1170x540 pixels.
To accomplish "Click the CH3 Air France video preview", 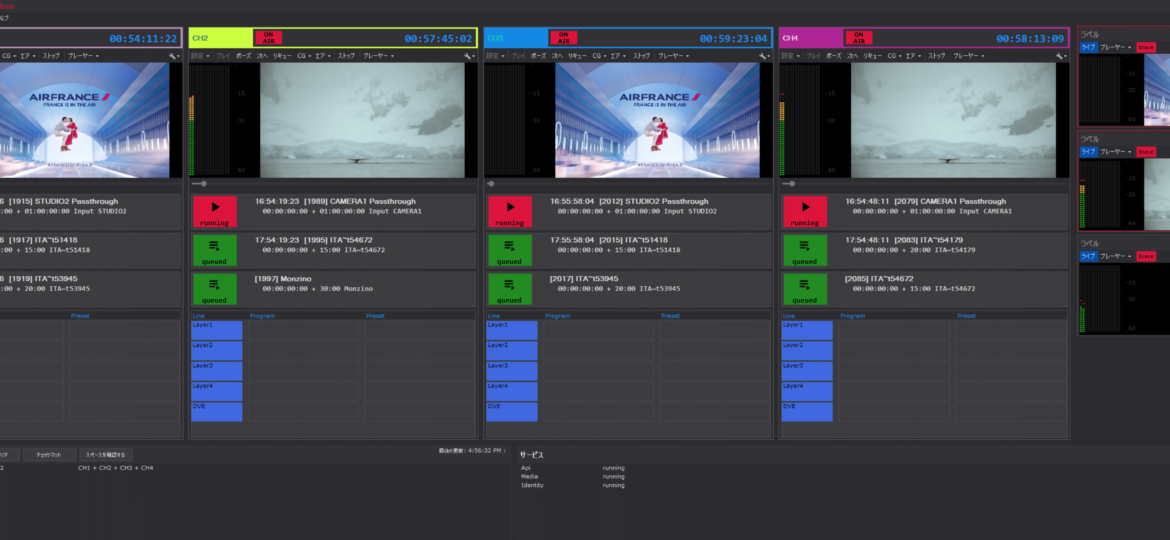I will (657, 120).
